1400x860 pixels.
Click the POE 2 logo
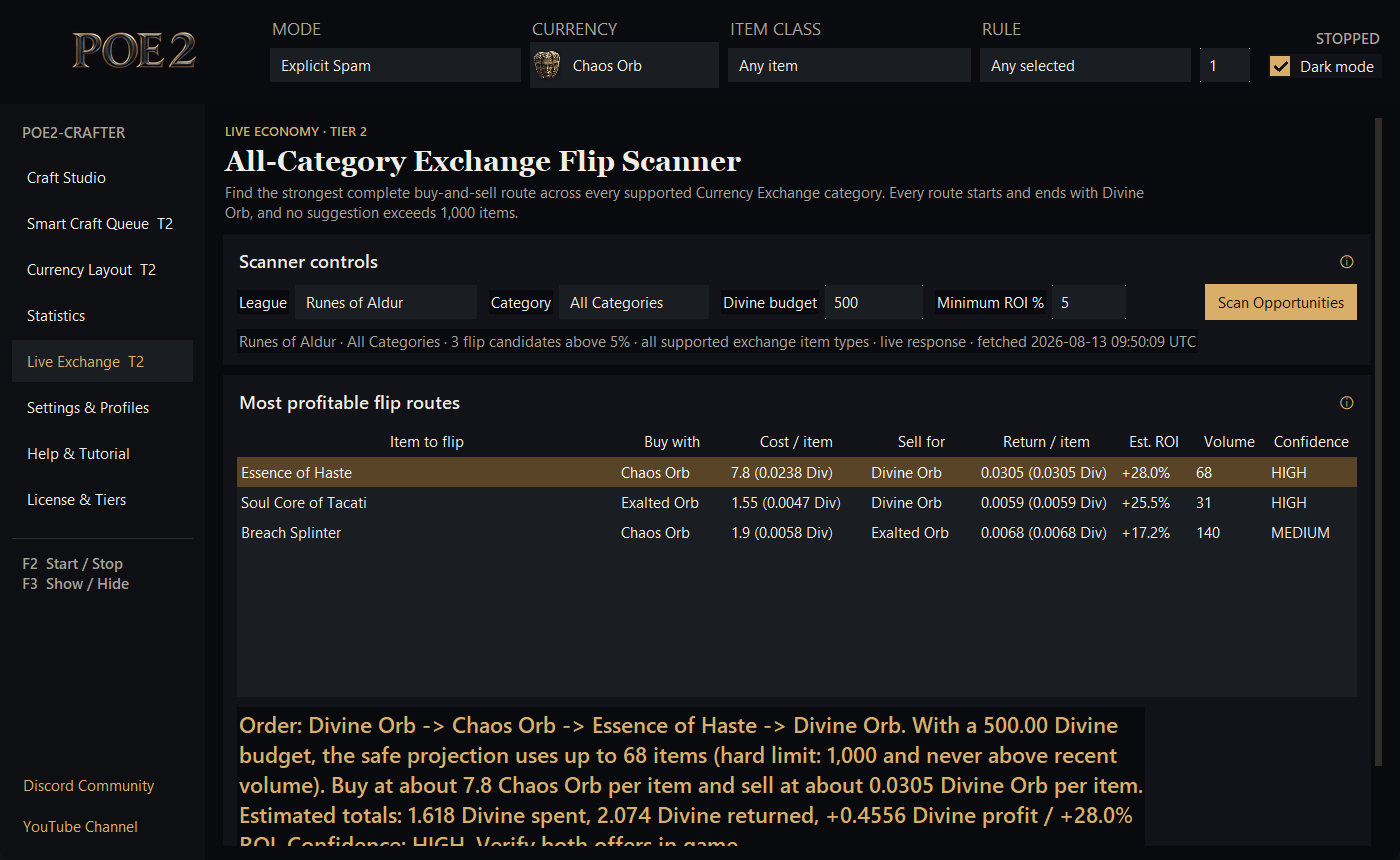coord(133,51)
